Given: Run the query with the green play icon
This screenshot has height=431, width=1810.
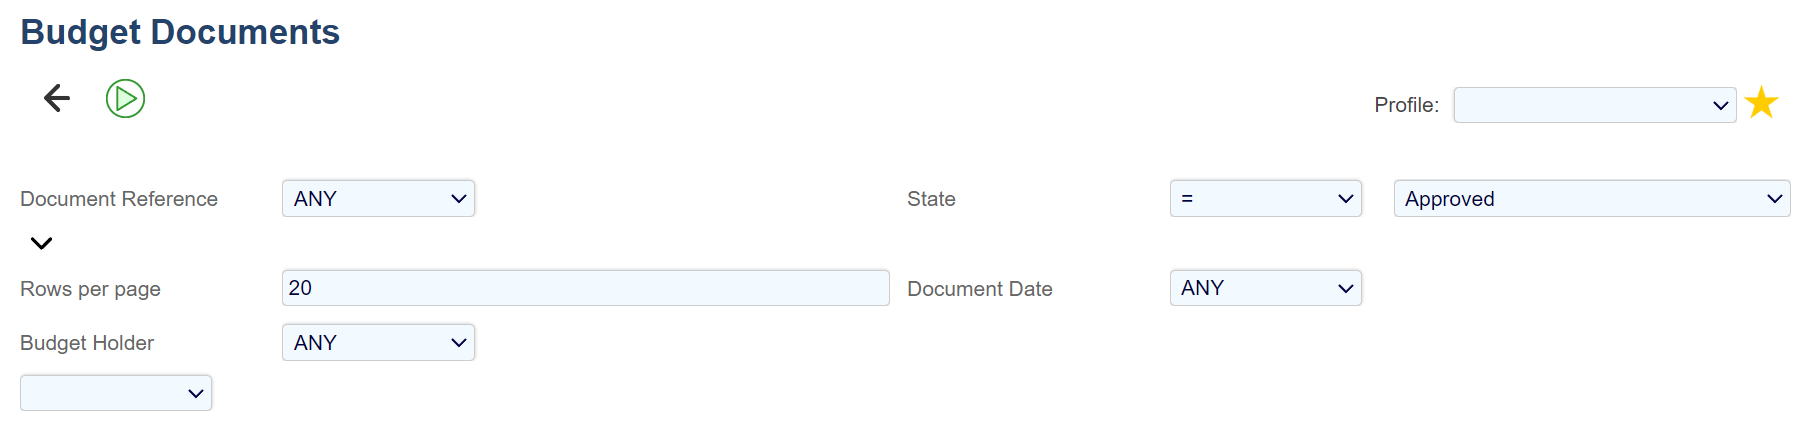Looking at the screenshot, I should tap(126, 99).
